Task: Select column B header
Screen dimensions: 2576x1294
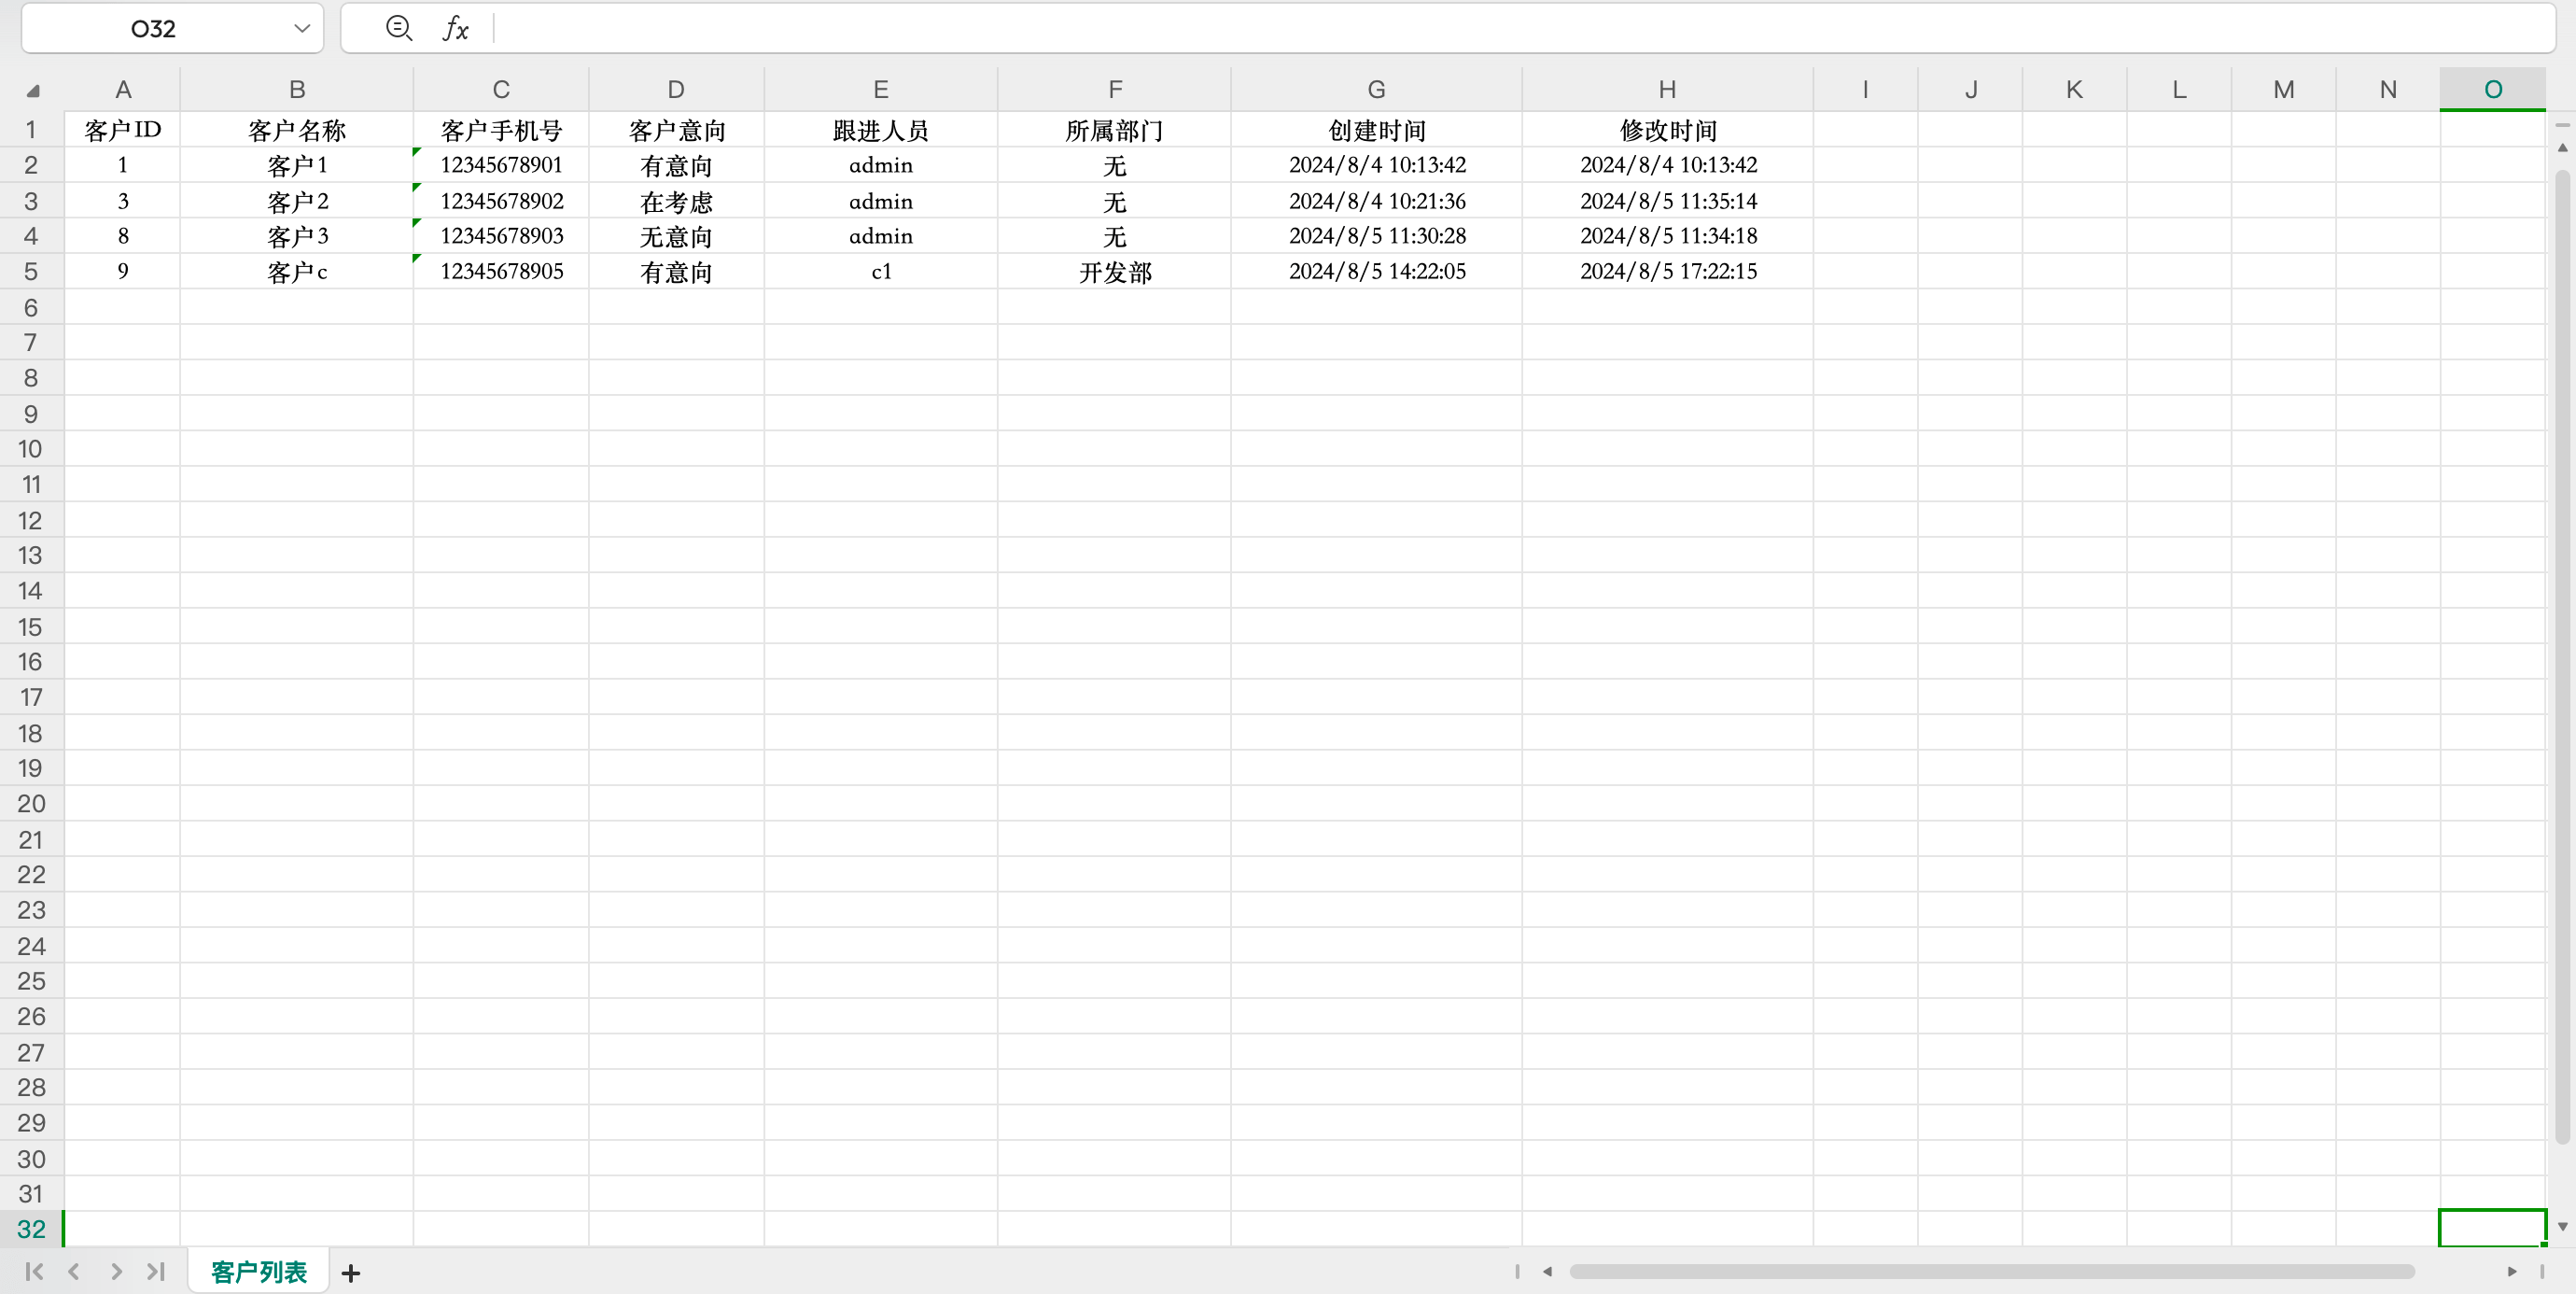Action: [x=297, y=89]
